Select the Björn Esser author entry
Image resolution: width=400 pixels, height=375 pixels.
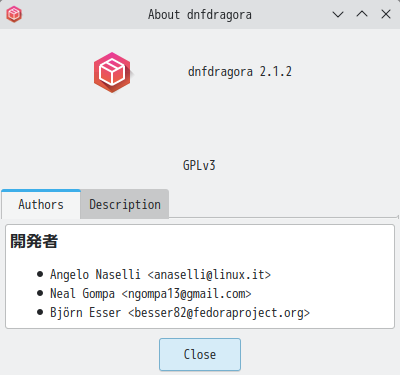180,313
